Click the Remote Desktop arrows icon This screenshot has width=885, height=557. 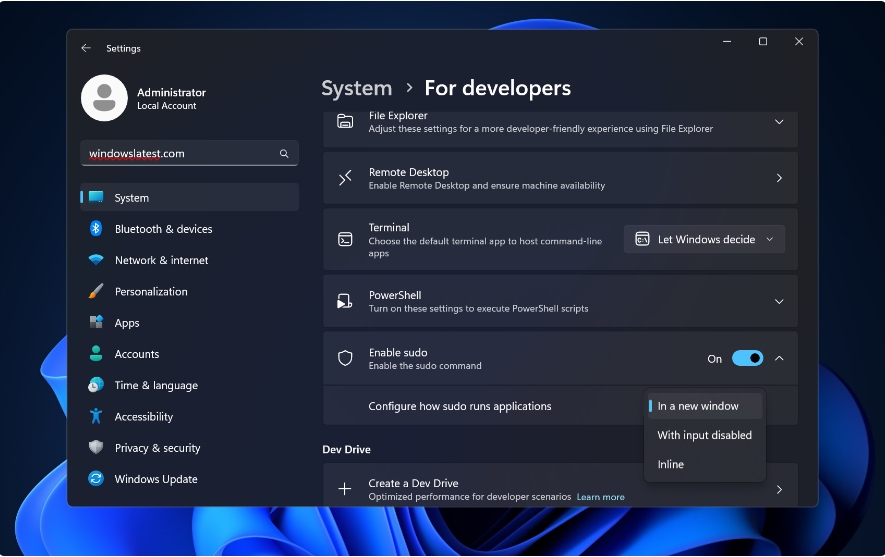[x=345, y=178]
